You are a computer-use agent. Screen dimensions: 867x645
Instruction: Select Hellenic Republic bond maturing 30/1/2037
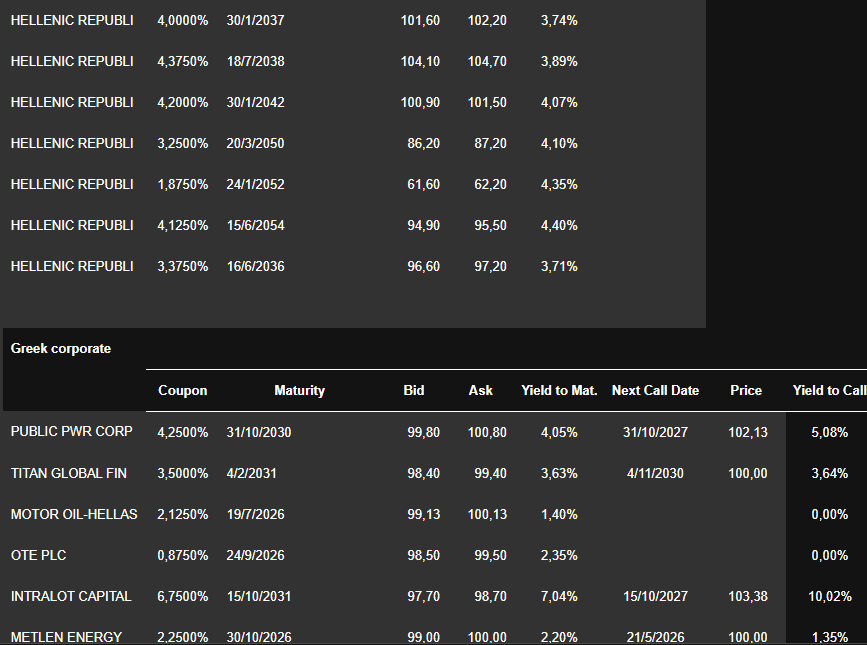pyautogui.click(x=72, y=20)
